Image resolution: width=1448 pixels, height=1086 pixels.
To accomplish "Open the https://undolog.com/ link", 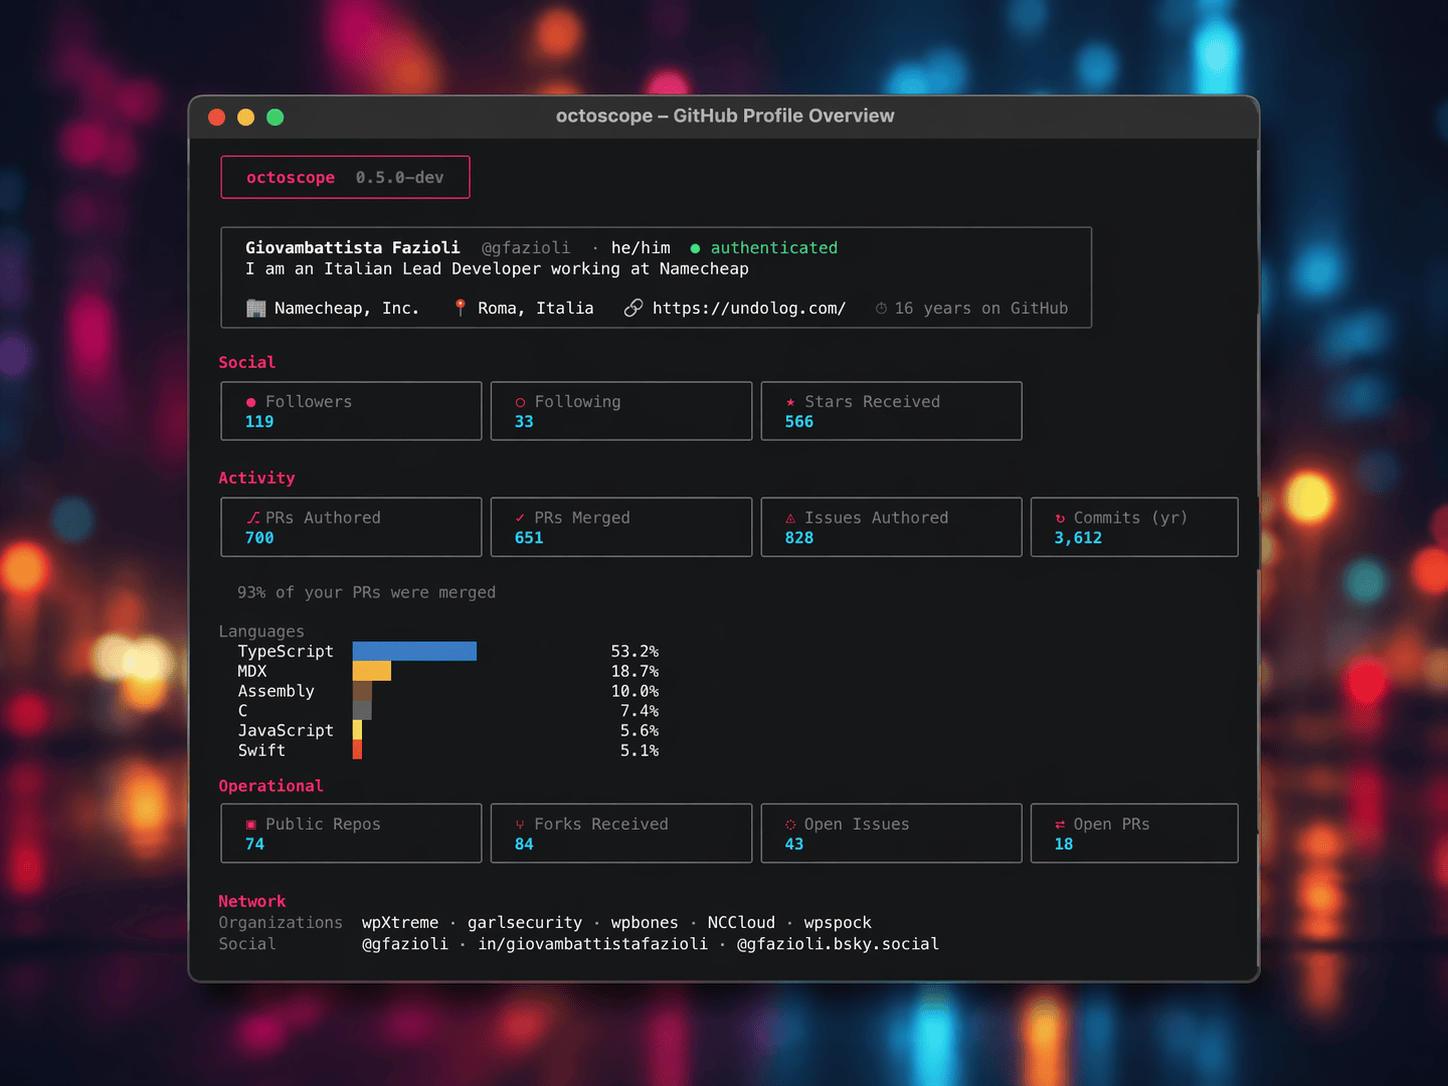I will pyautogui.click(x=748, y=308).
